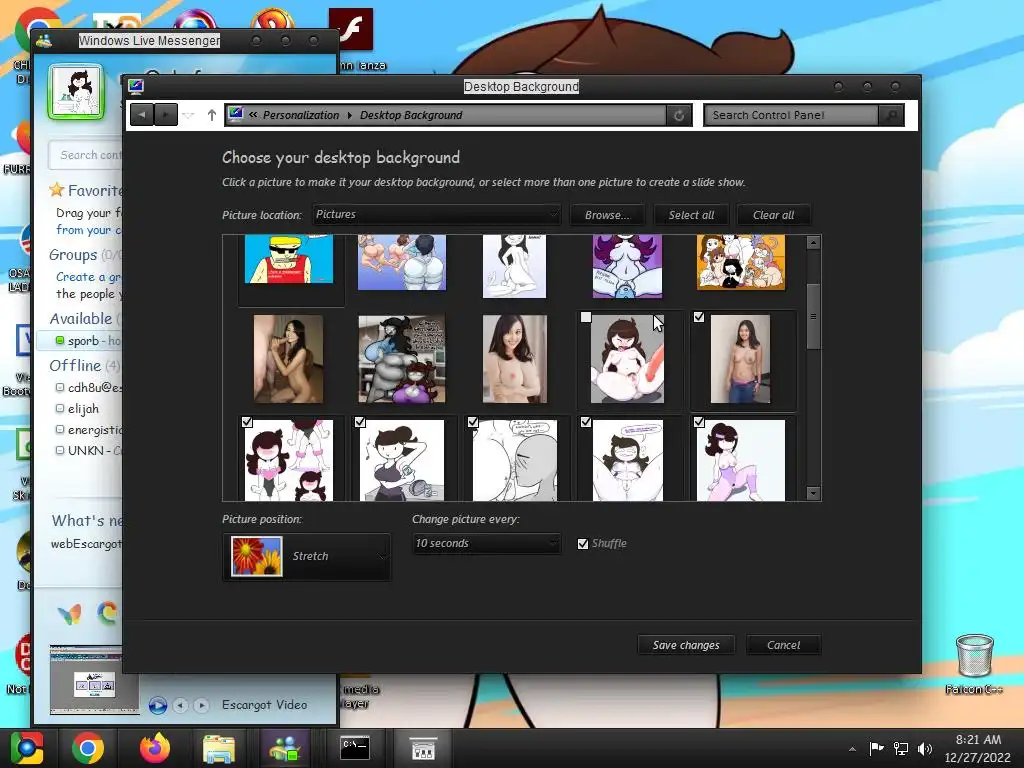Screen dimensions: 1024x768
Task: Click the volume speaker tray icon
Action: pyautogui.click(x=925, y=748)
